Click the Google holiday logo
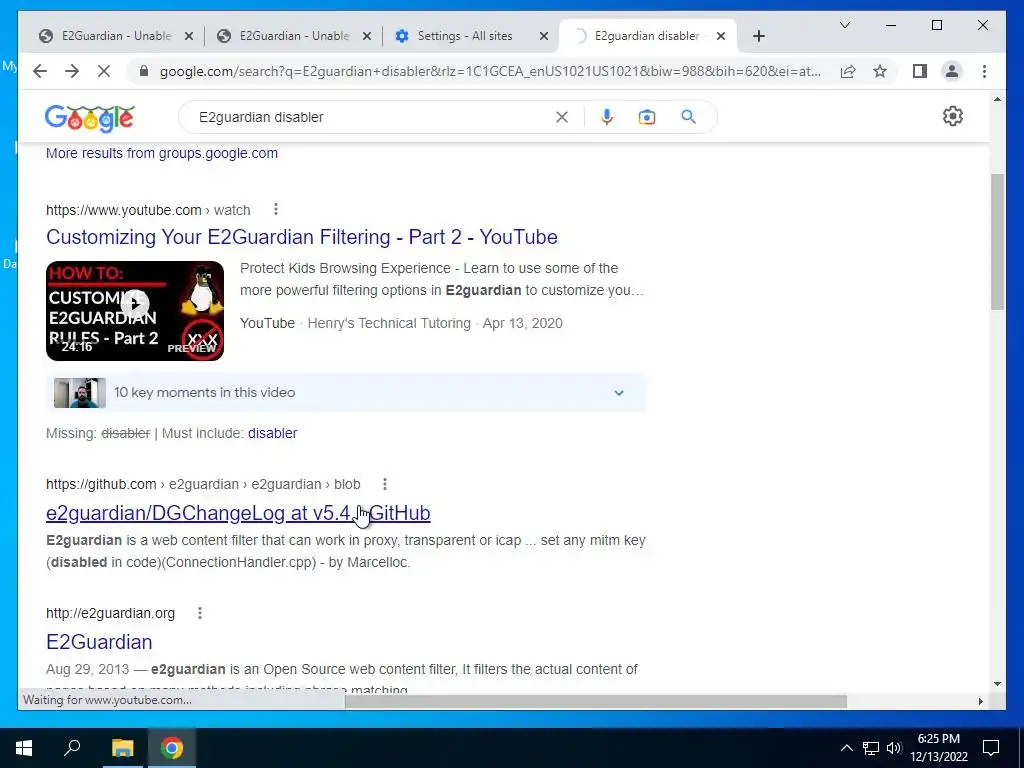This screenshot has width=1024, height=768. [x=89, y=118]
